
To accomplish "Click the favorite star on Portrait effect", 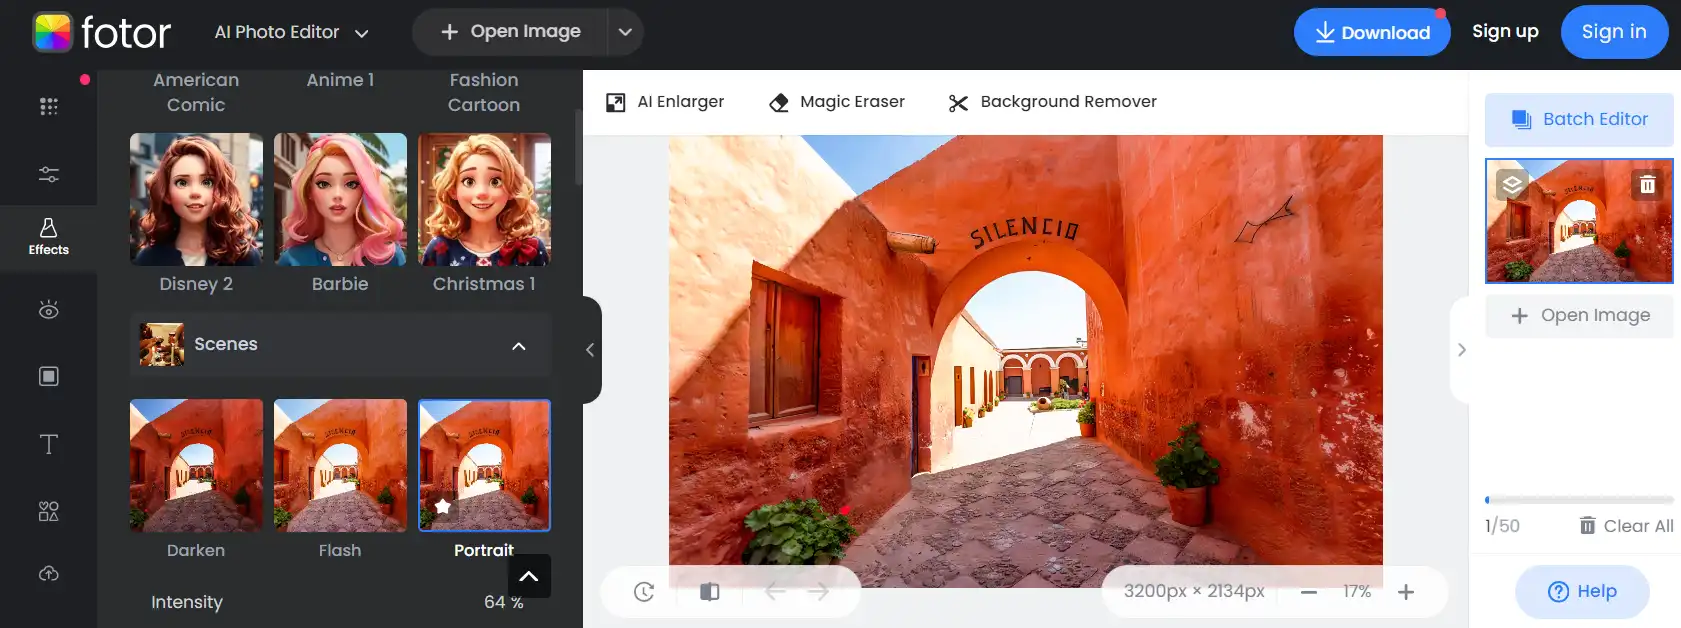I will coord(442,507).
